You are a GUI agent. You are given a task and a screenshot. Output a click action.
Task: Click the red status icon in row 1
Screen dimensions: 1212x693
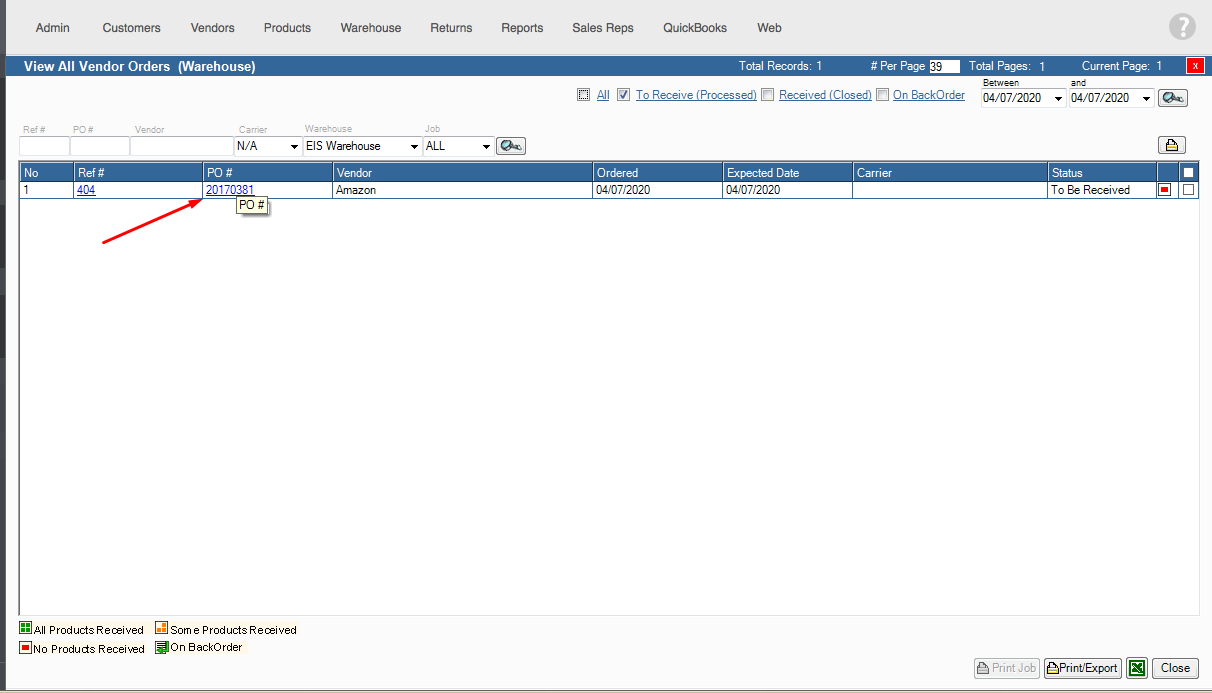pos(1164,190)
